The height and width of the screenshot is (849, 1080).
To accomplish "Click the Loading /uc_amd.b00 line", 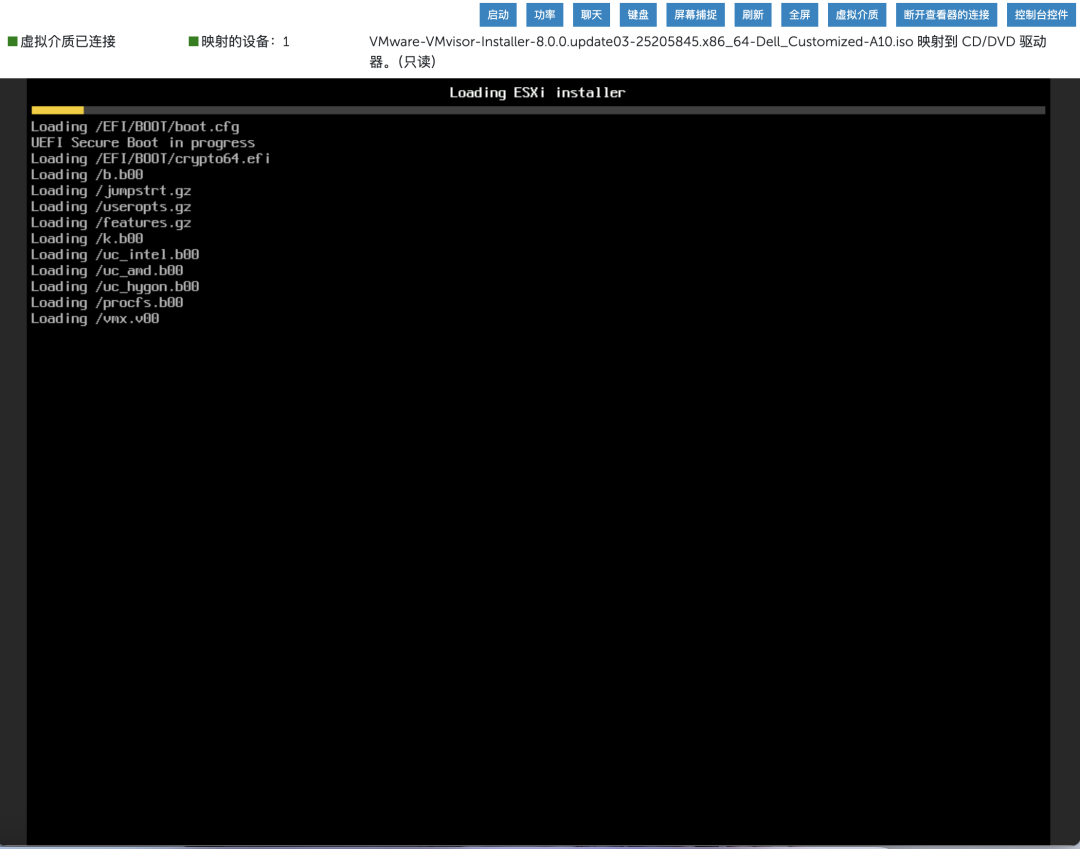I will 107,271.
